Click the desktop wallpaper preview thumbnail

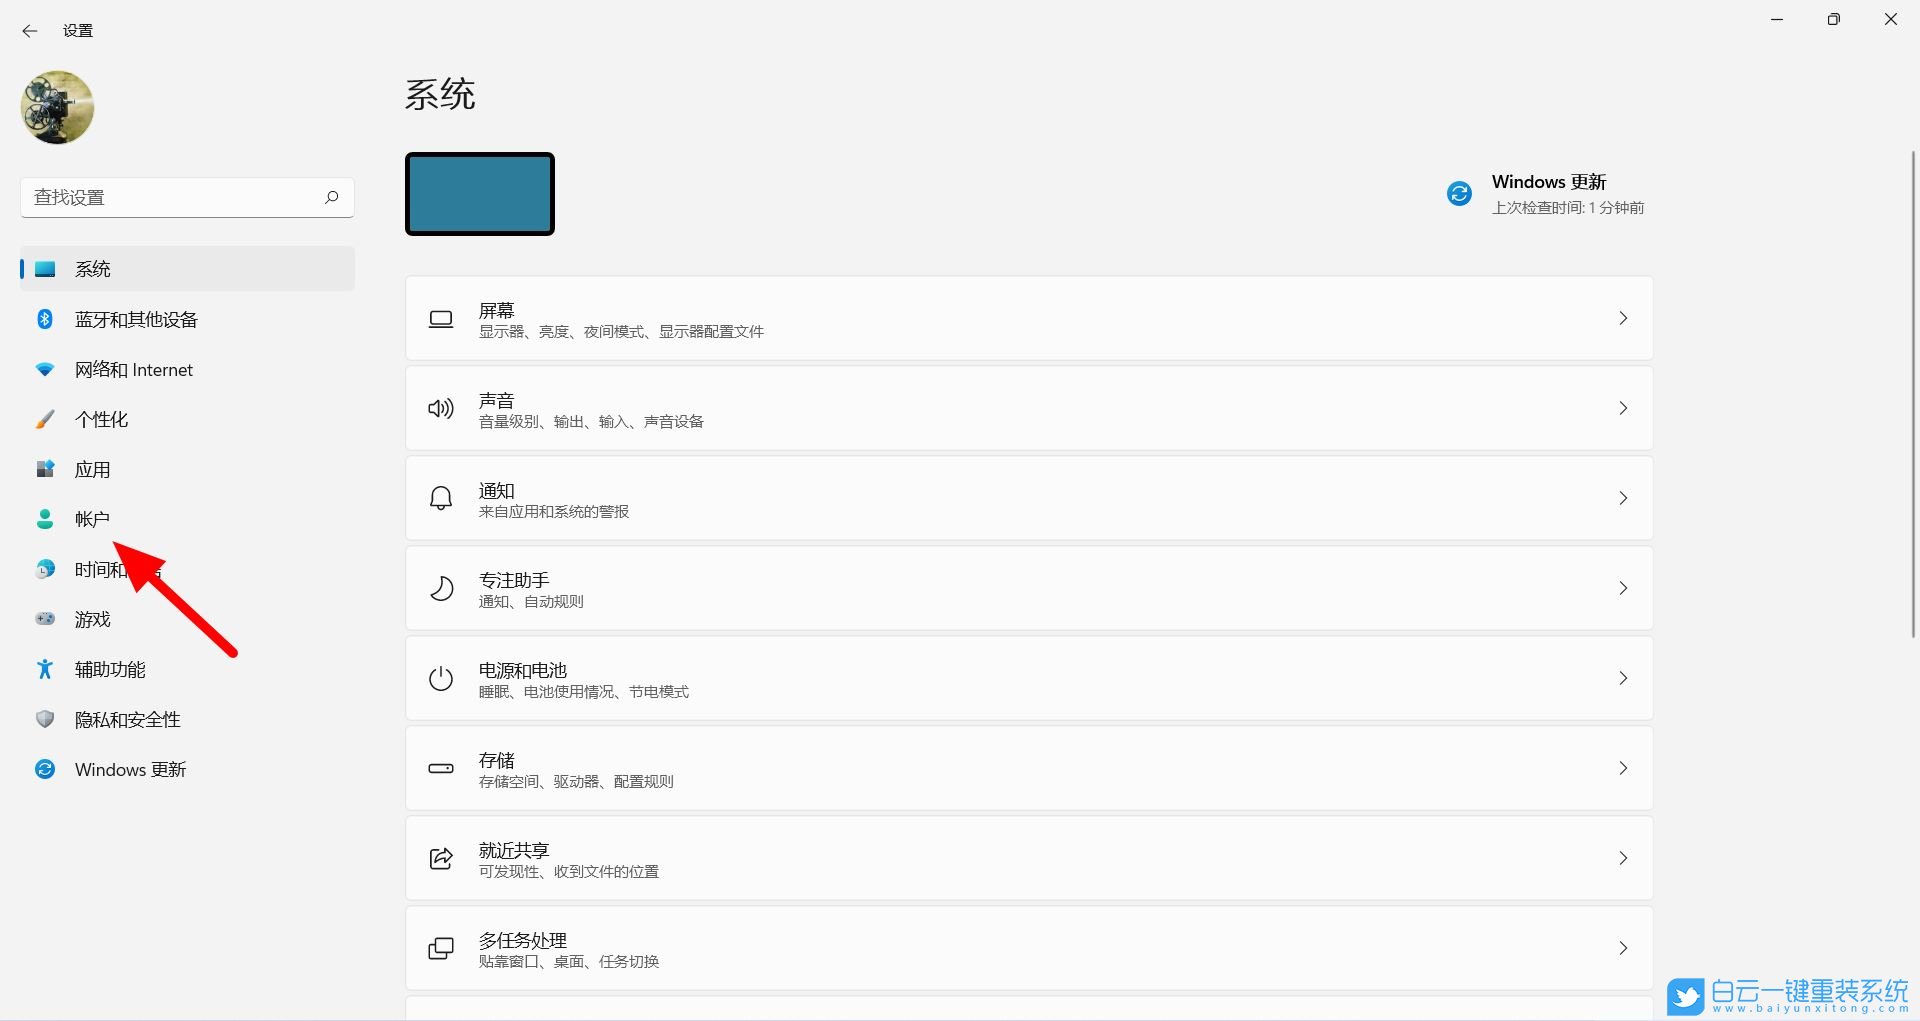click(480, 194)
